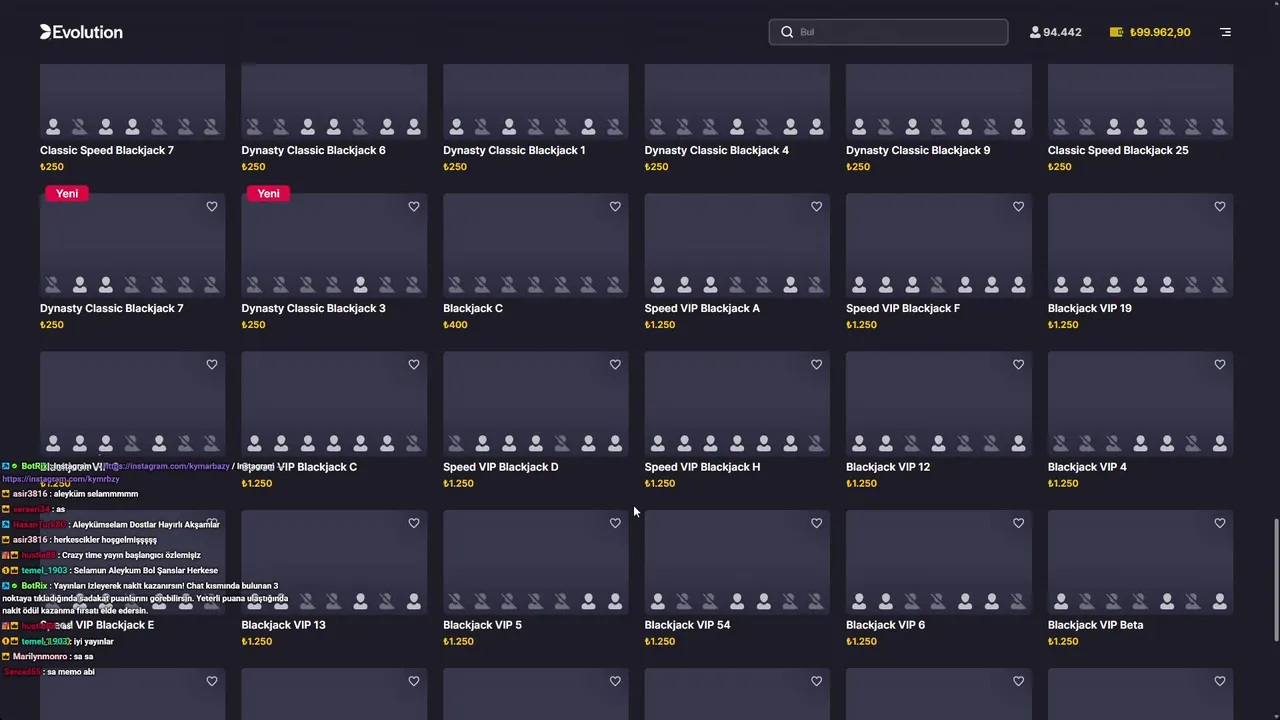Click the Blackjack VIP 13 title
1280x720 pixels.
283,625
